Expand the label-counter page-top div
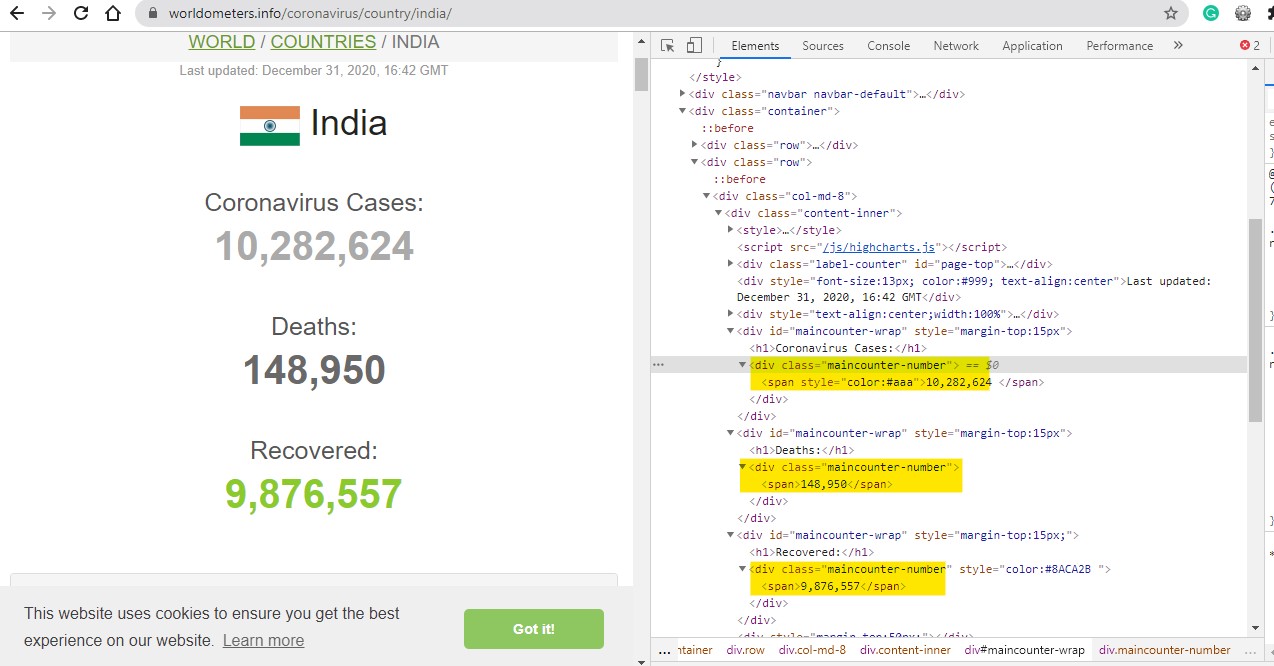Image resolution: width=1274 pixels, height=666 pixels. tap(731, 264)
